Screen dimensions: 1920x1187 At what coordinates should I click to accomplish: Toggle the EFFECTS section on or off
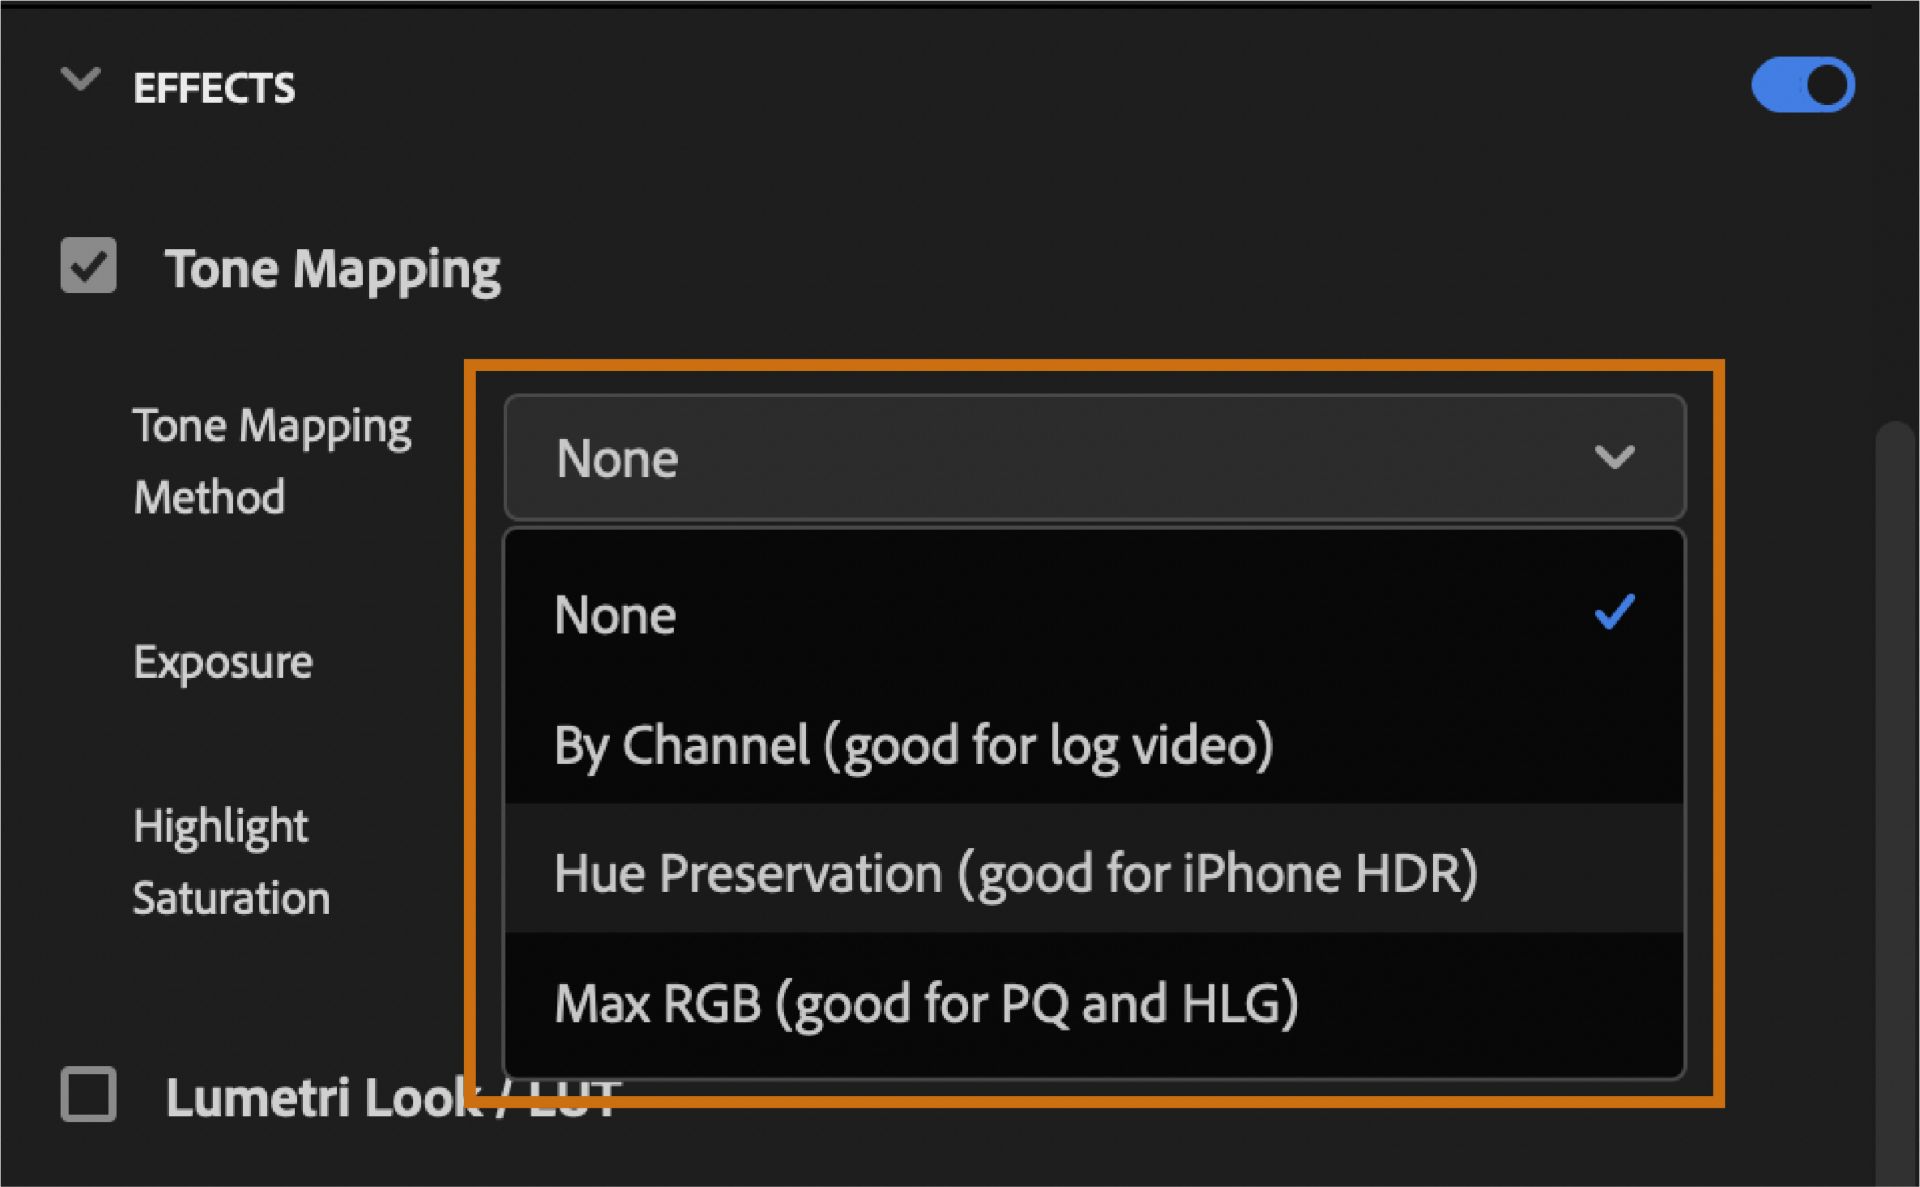pos(1802,84)
